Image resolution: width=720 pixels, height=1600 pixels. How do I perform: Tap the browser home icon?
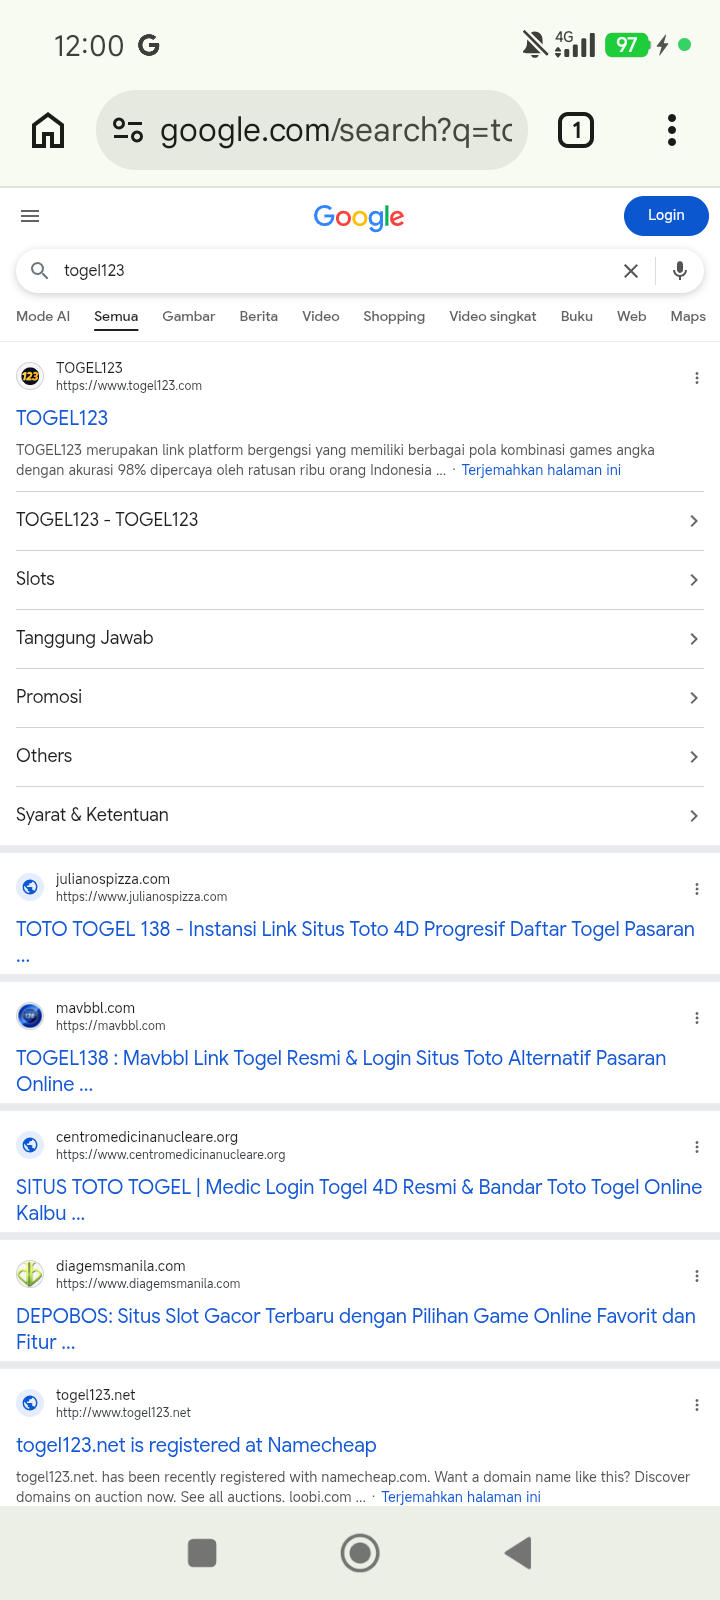pos(48,130)
